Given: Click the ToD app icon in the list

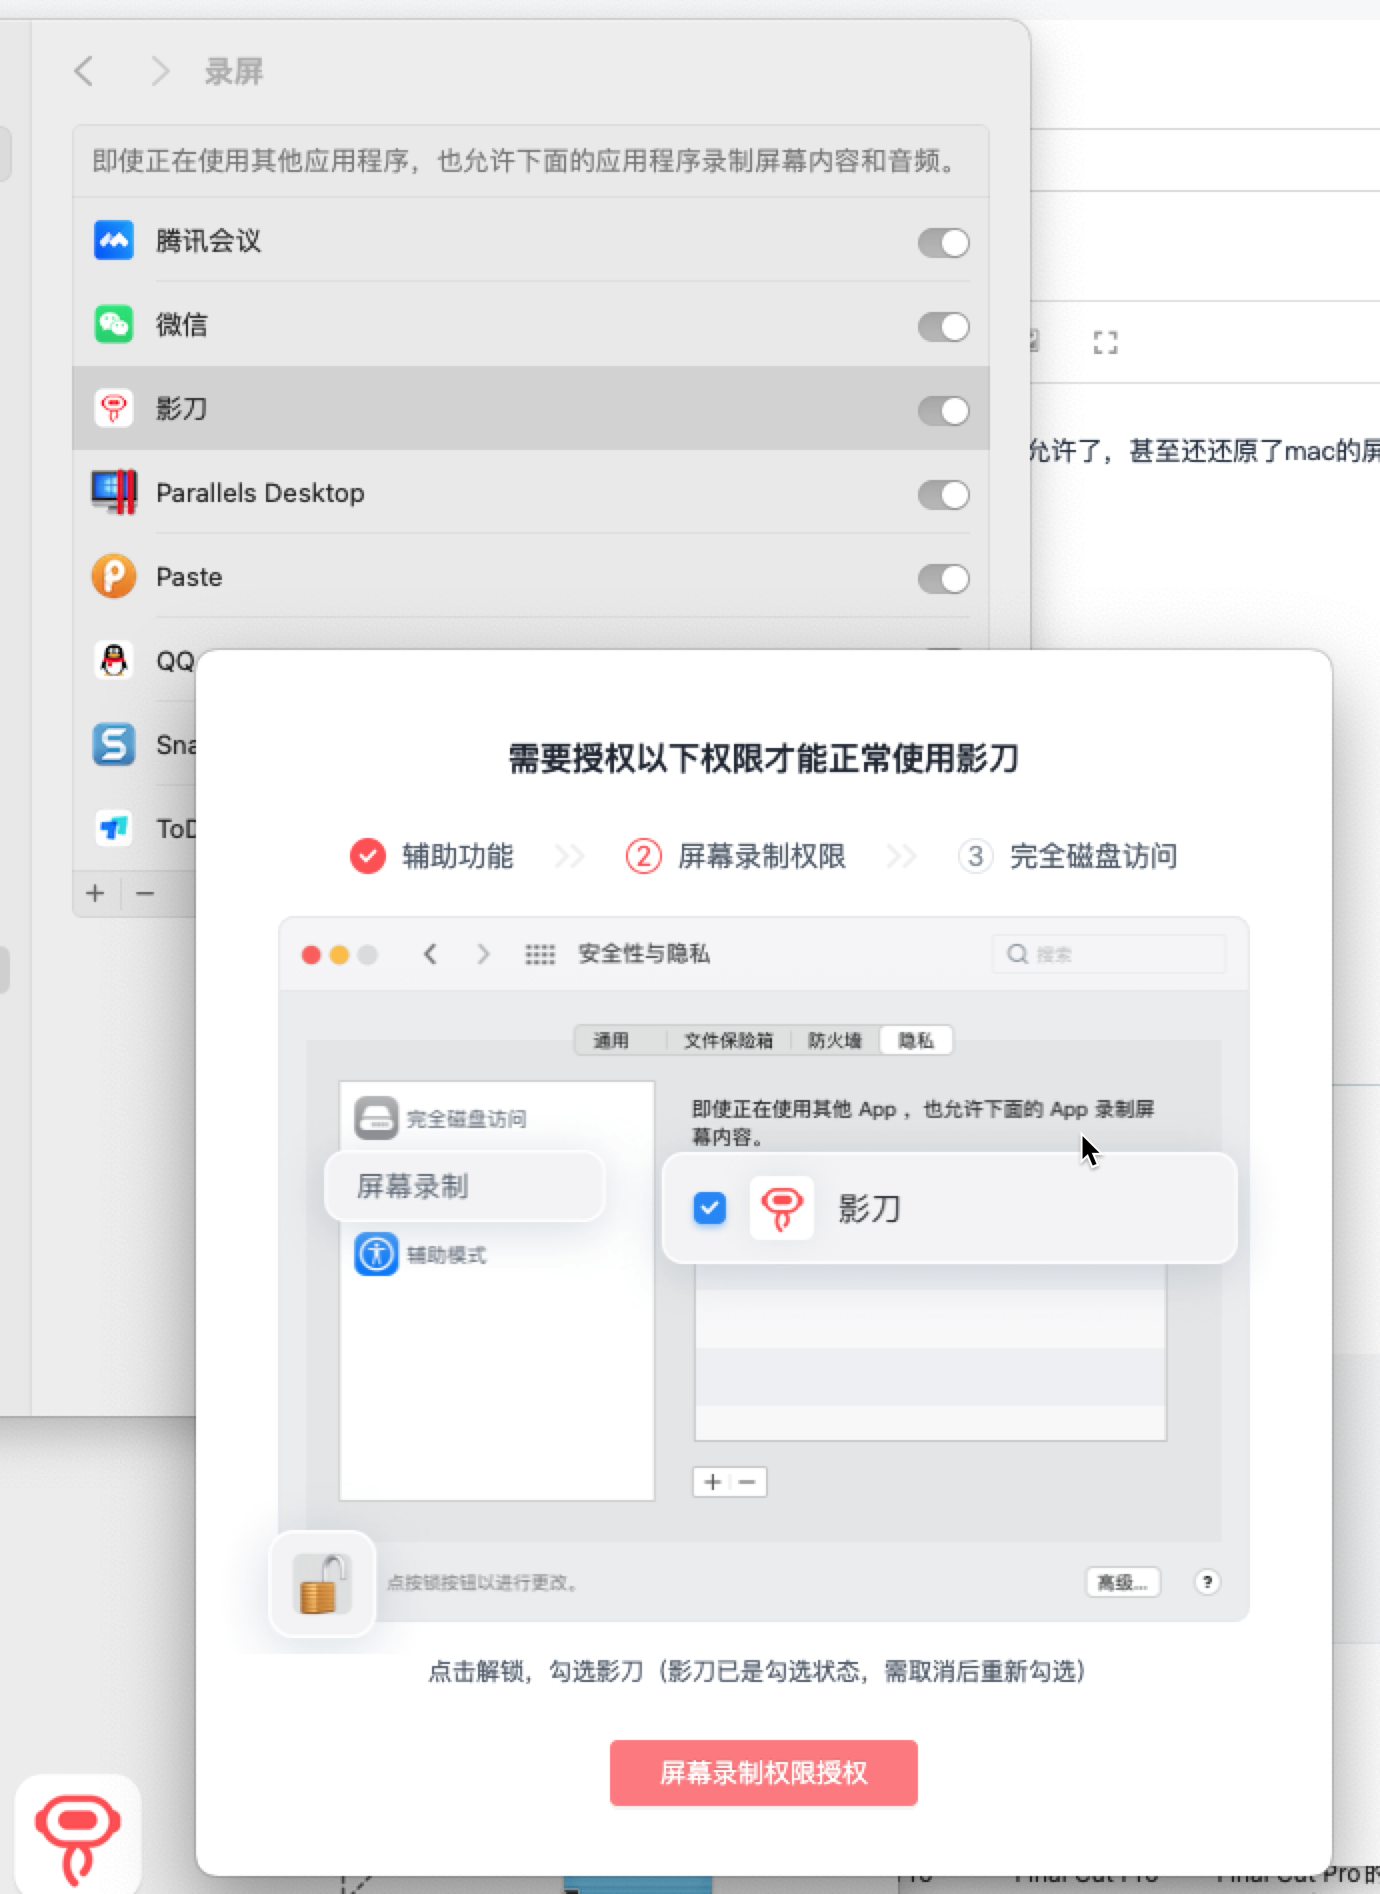Looking at the screenshot, I should (114, 829).
